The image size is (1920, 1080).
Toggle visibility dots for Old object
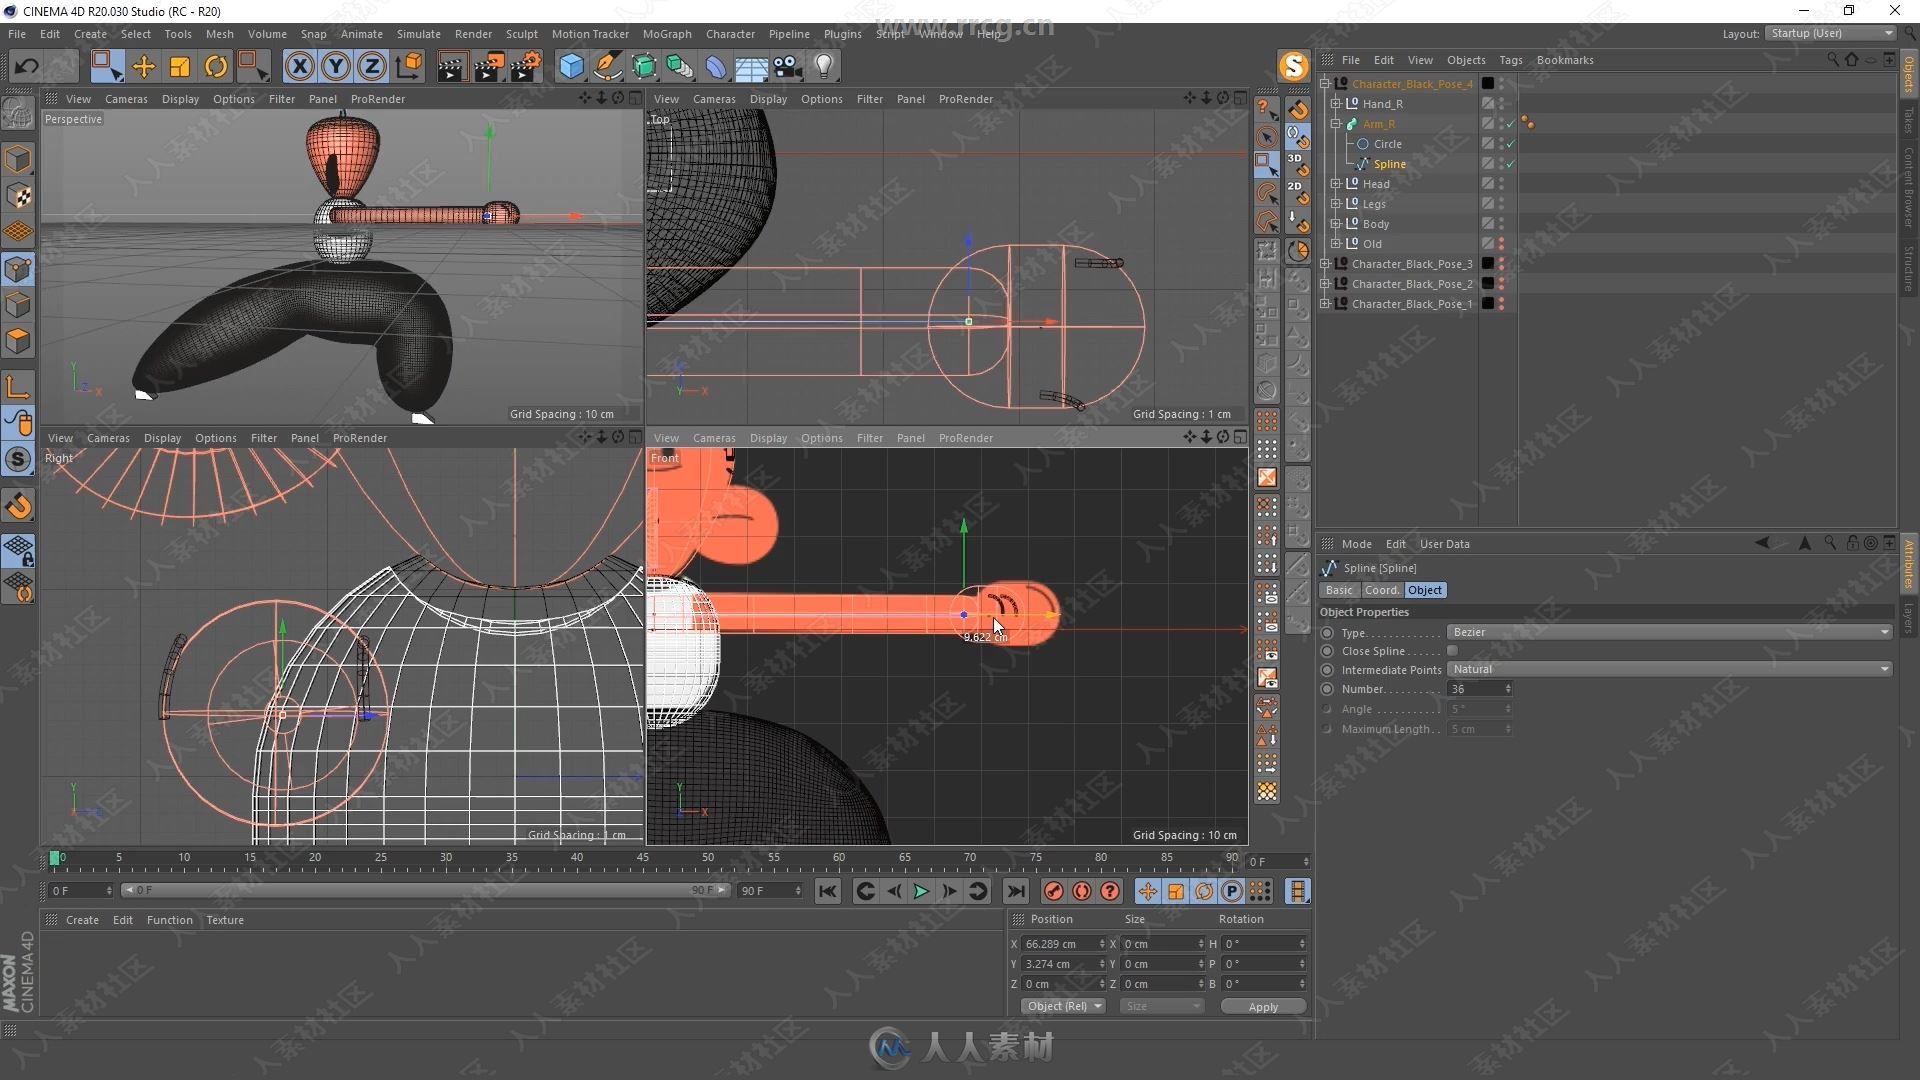point(1501,244)
